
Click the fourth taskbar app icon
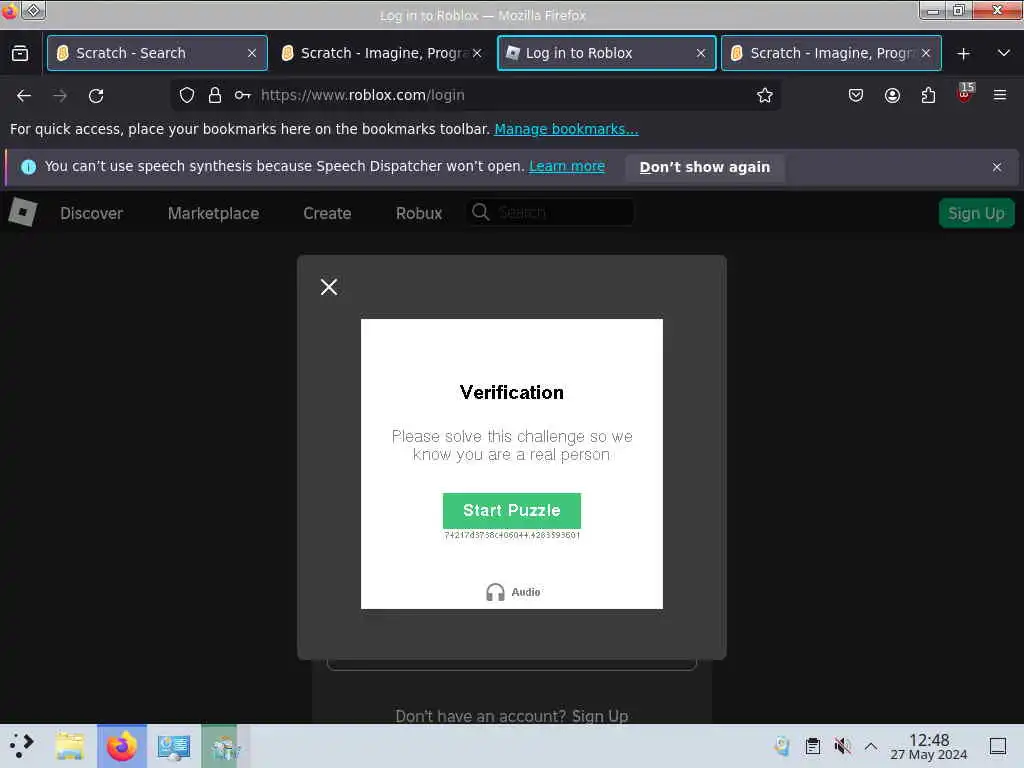click(225, 746)
